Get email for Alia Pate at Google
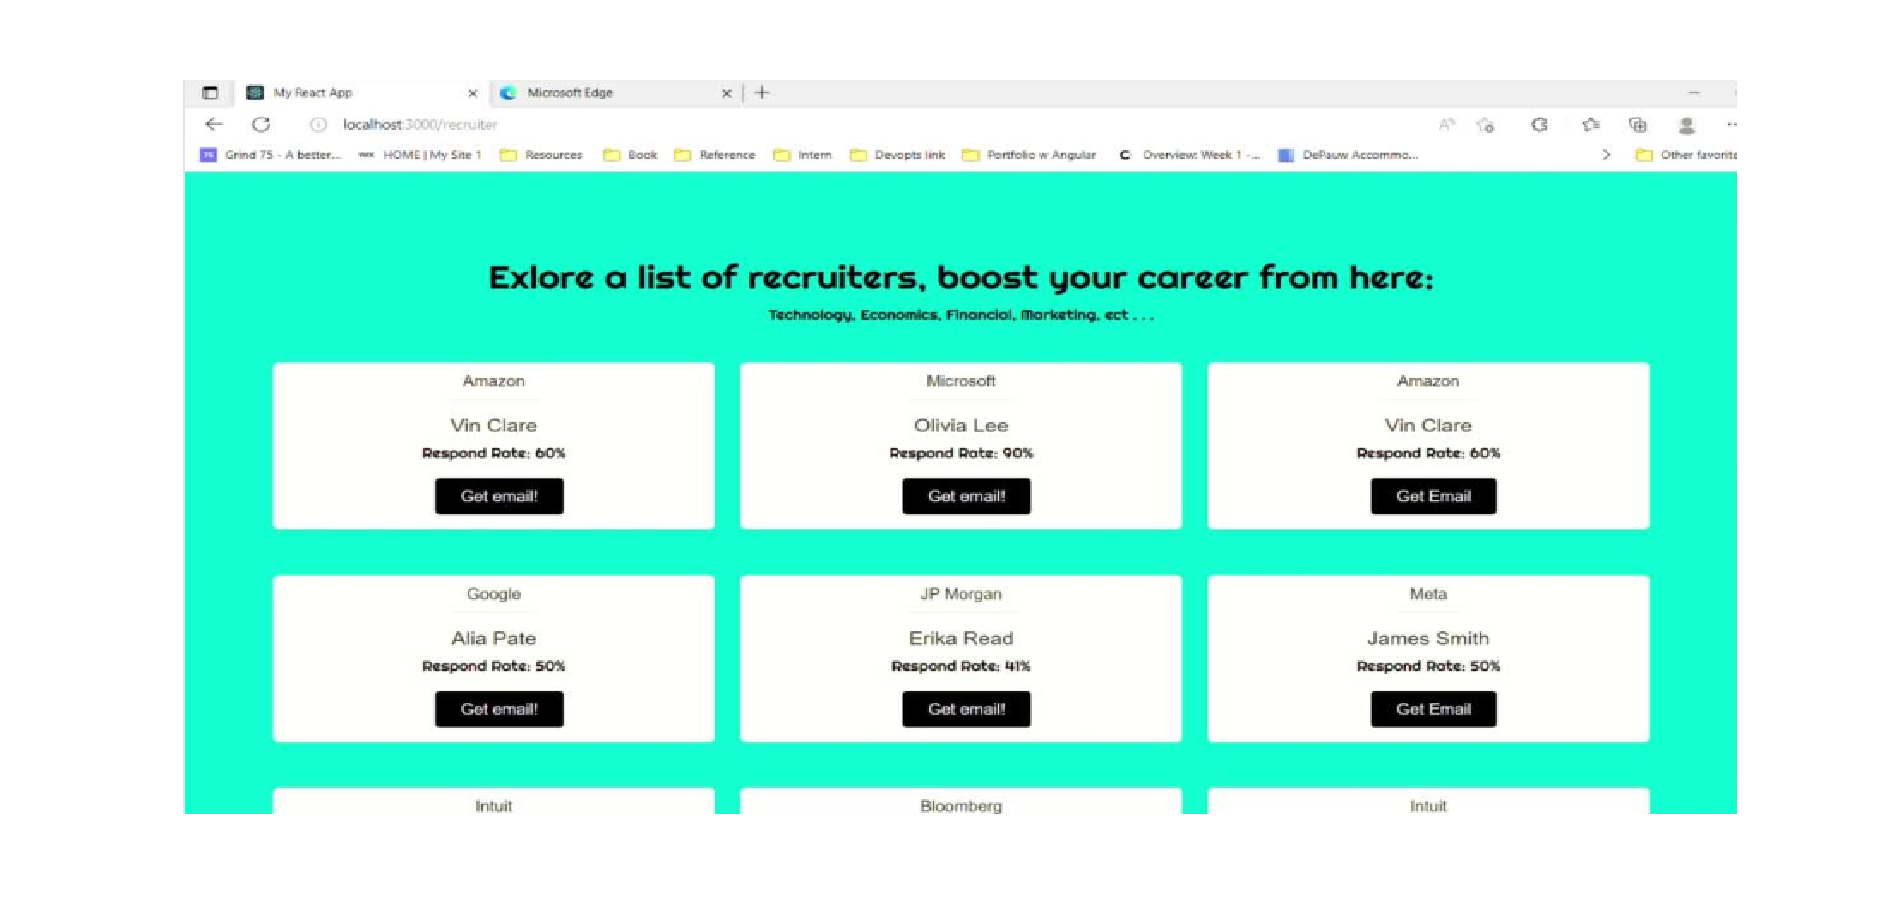 (x=499, y=709)
